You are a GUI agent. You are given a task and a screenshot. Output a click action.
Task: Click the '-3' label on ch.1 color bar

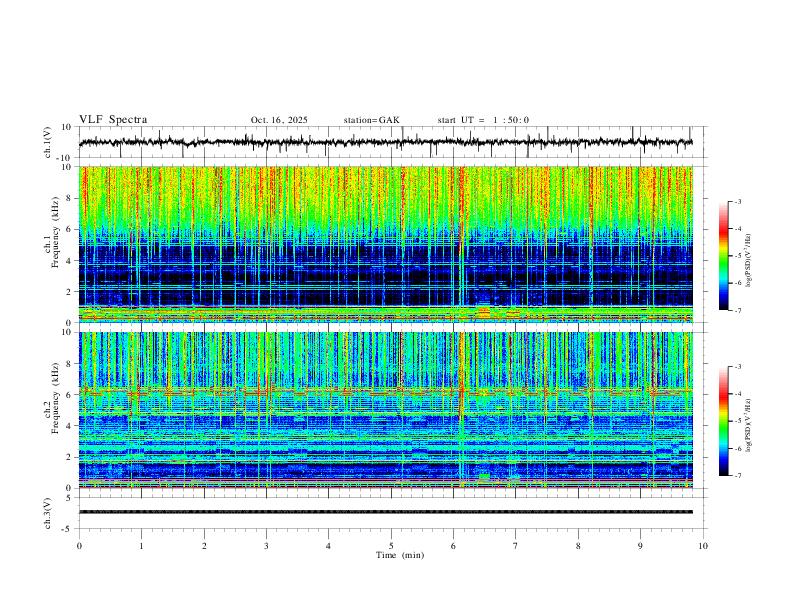pos(738,201)
